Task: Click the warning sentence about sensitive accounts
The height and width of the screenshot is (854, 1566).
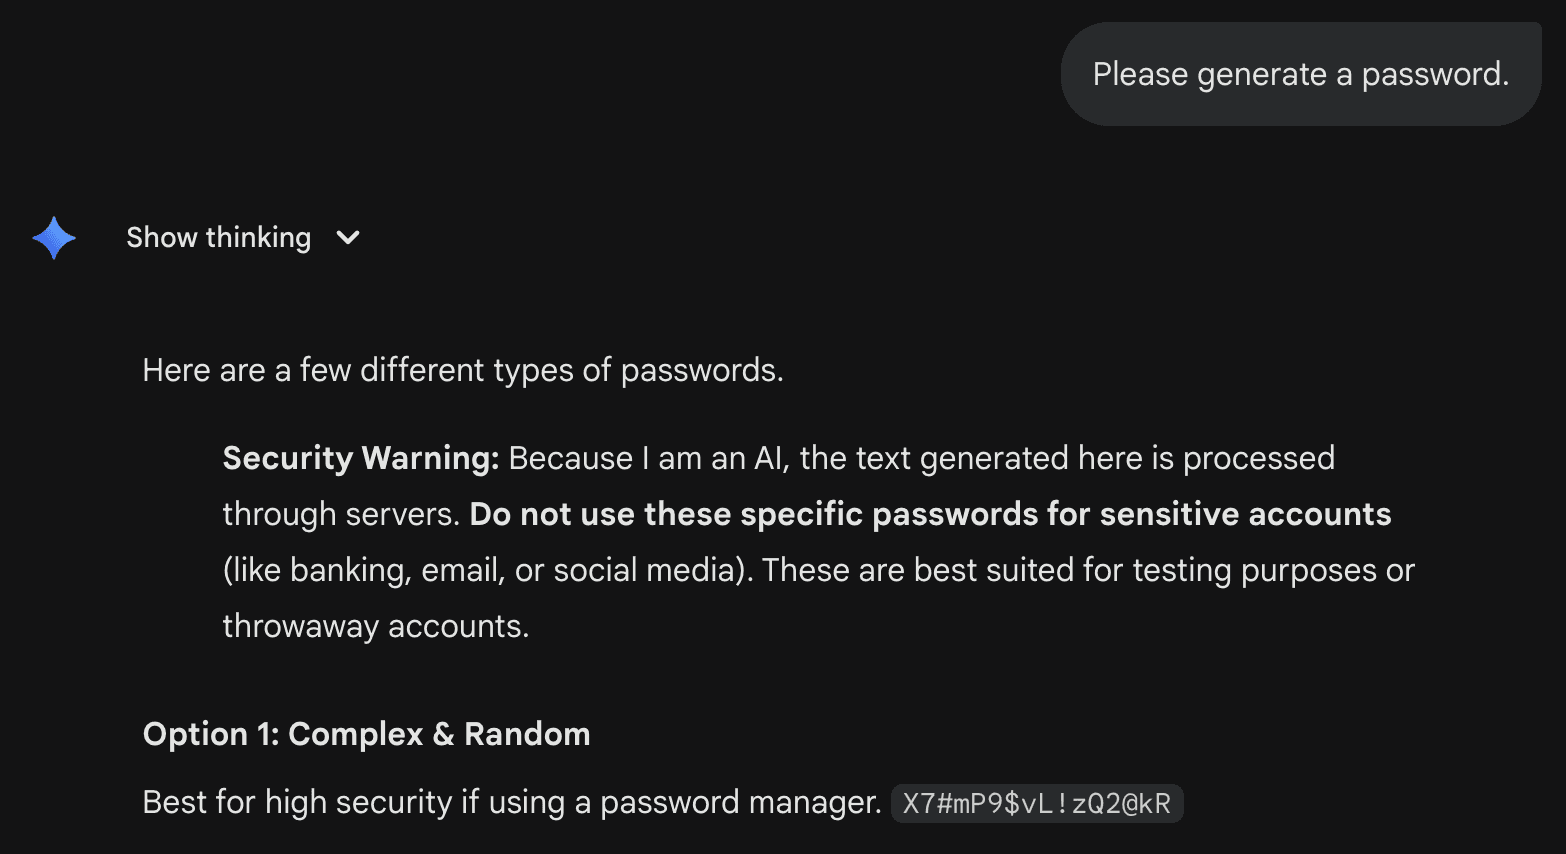Action: (930, 513)
